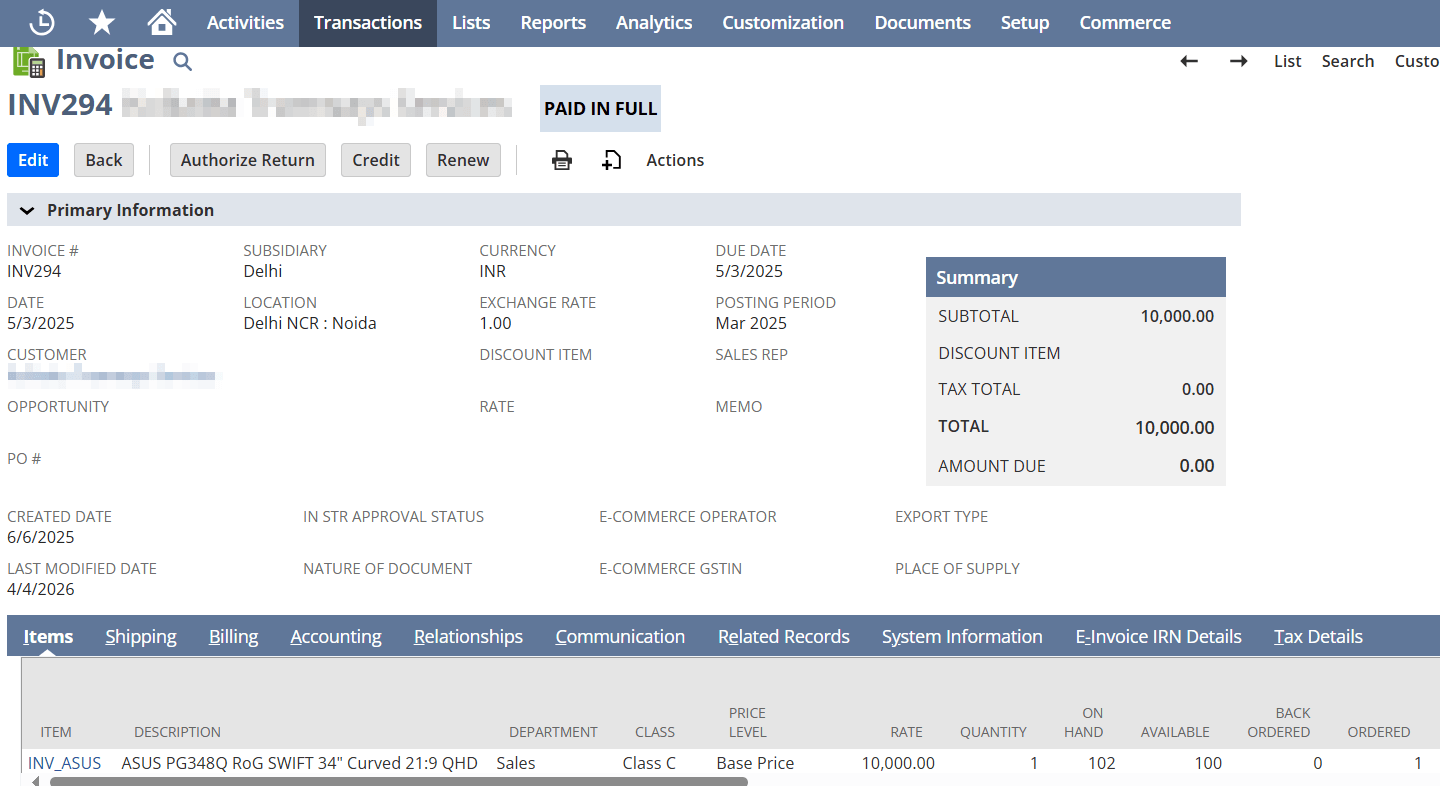This screenshot has width=1440, height=786.
Task: Open the Reports menu
Action: [553, 22]
